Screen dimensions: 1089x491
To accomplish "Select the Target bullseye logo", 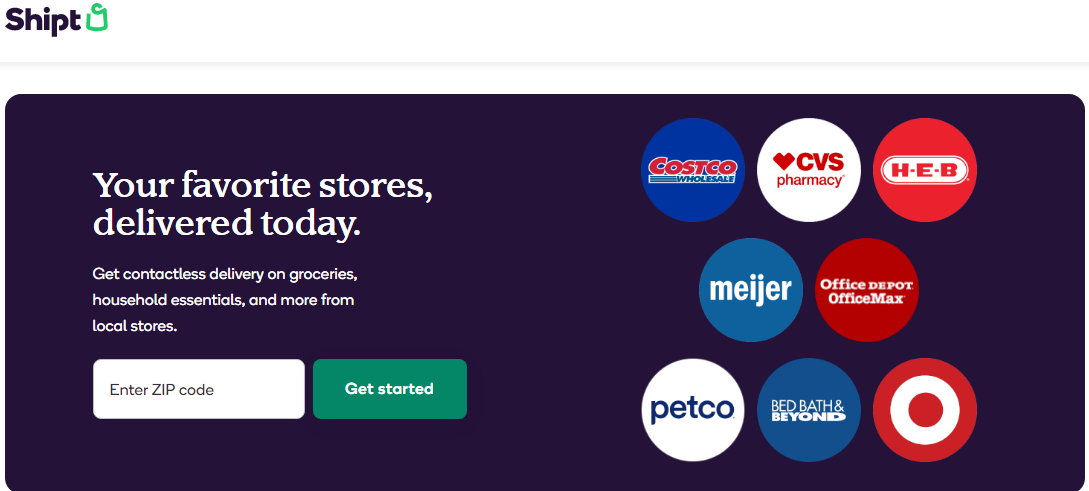I will tap(924, 410).
